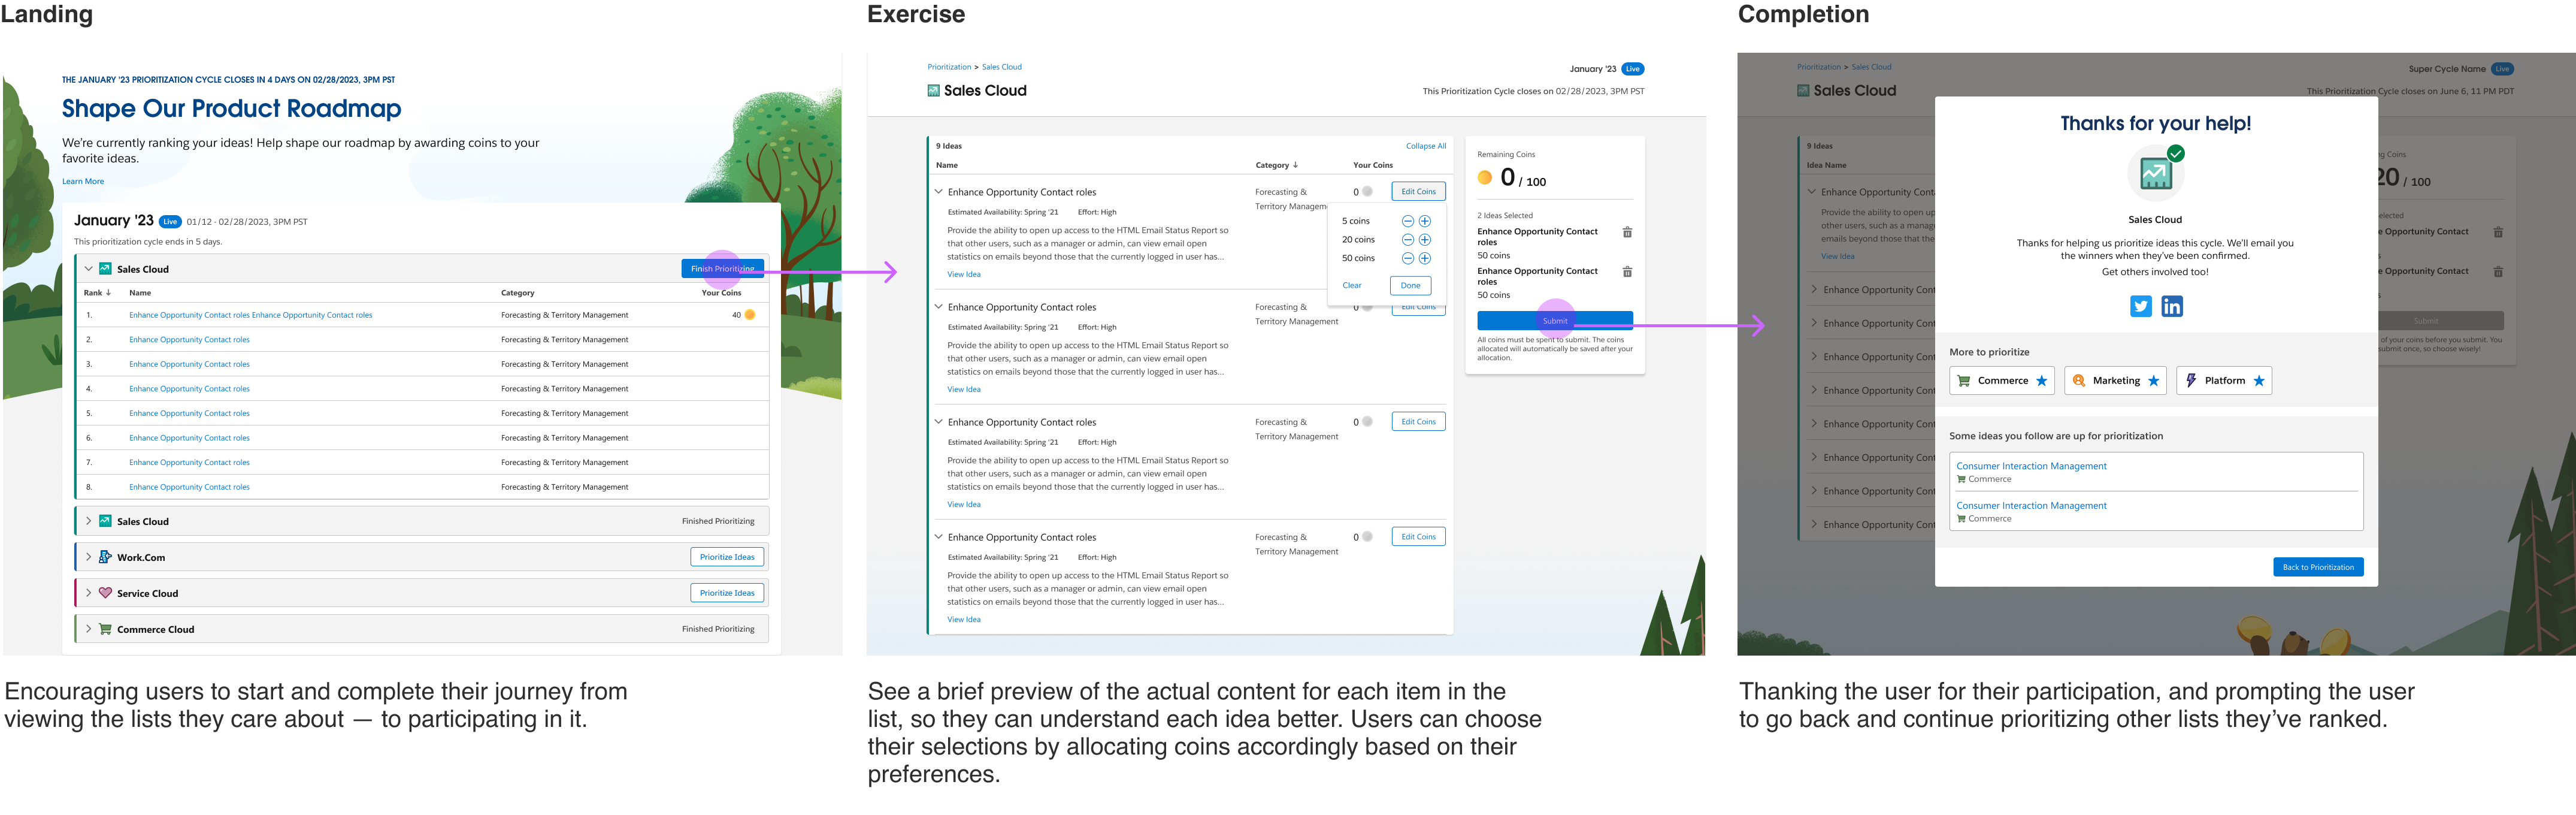
Task: Click the Work.Com product icon on Landing
Action: tap(105, 557)
